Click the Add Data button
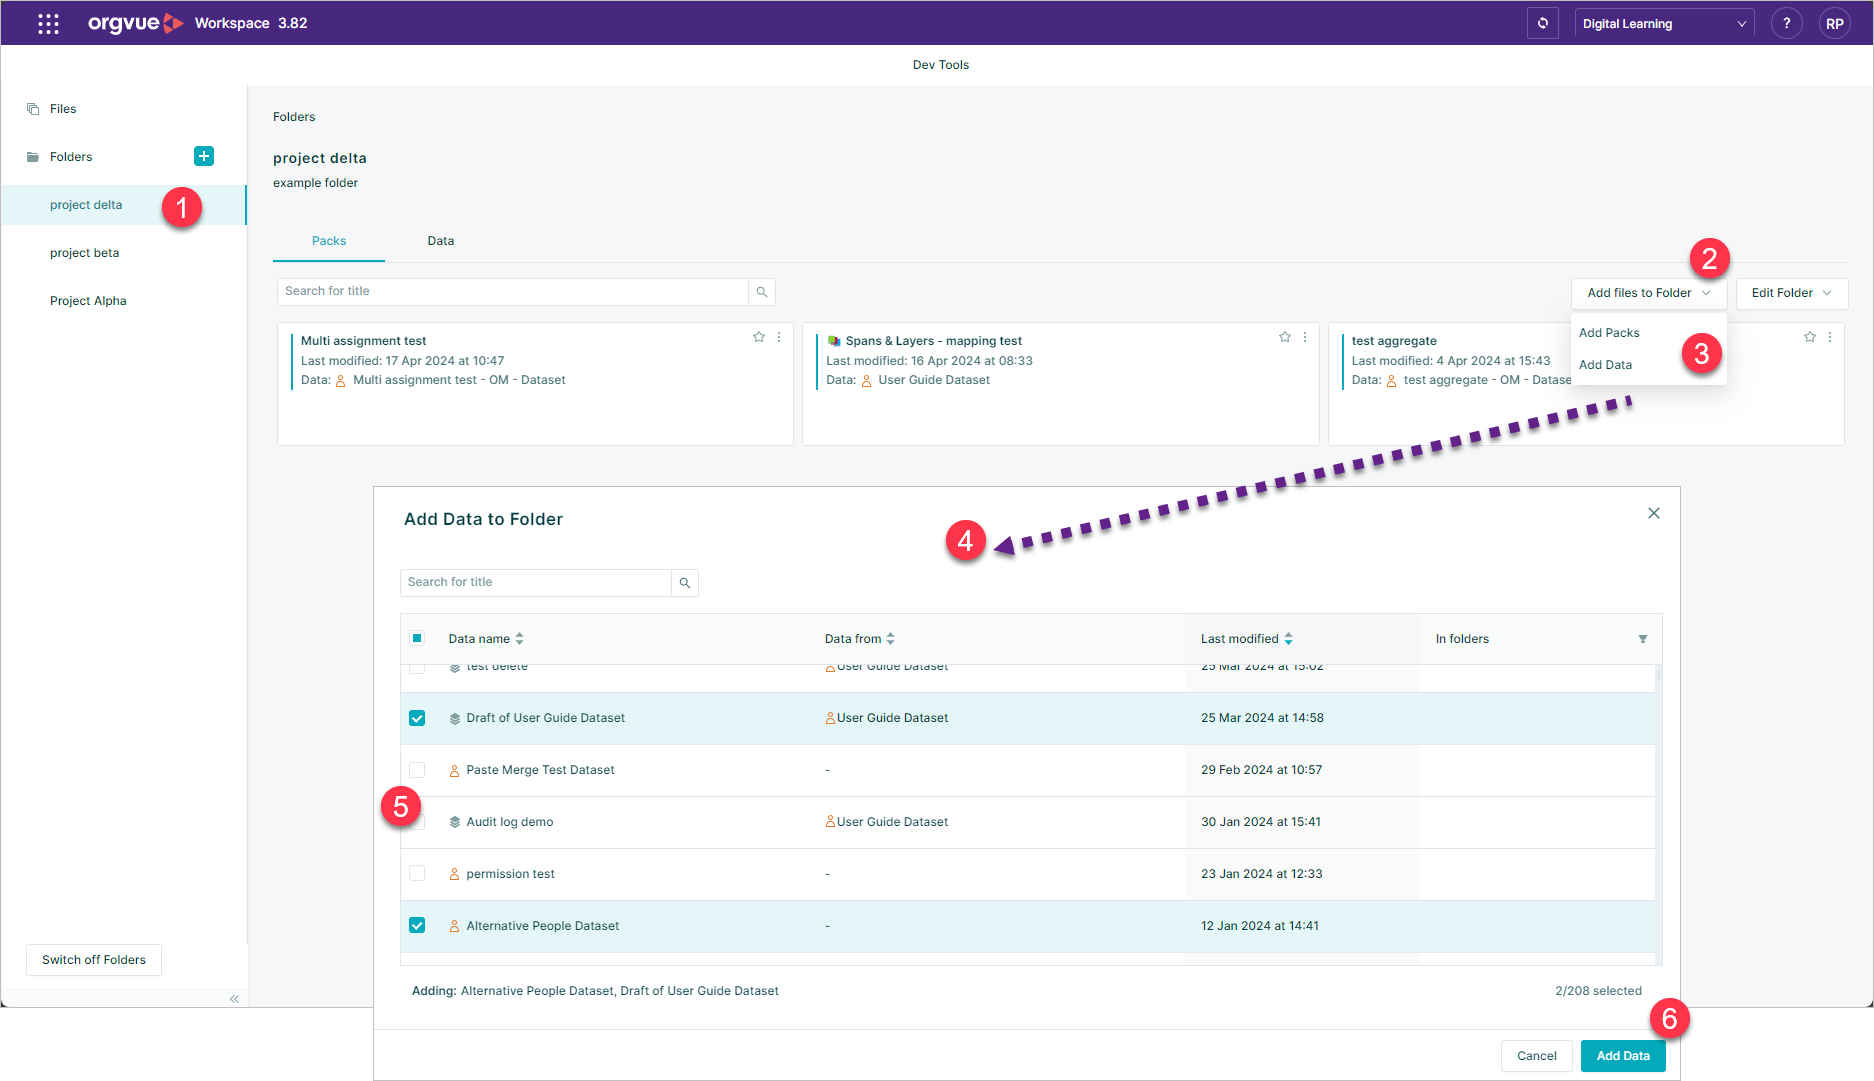1874x1081 pixels. (x=1623, y=1056)
